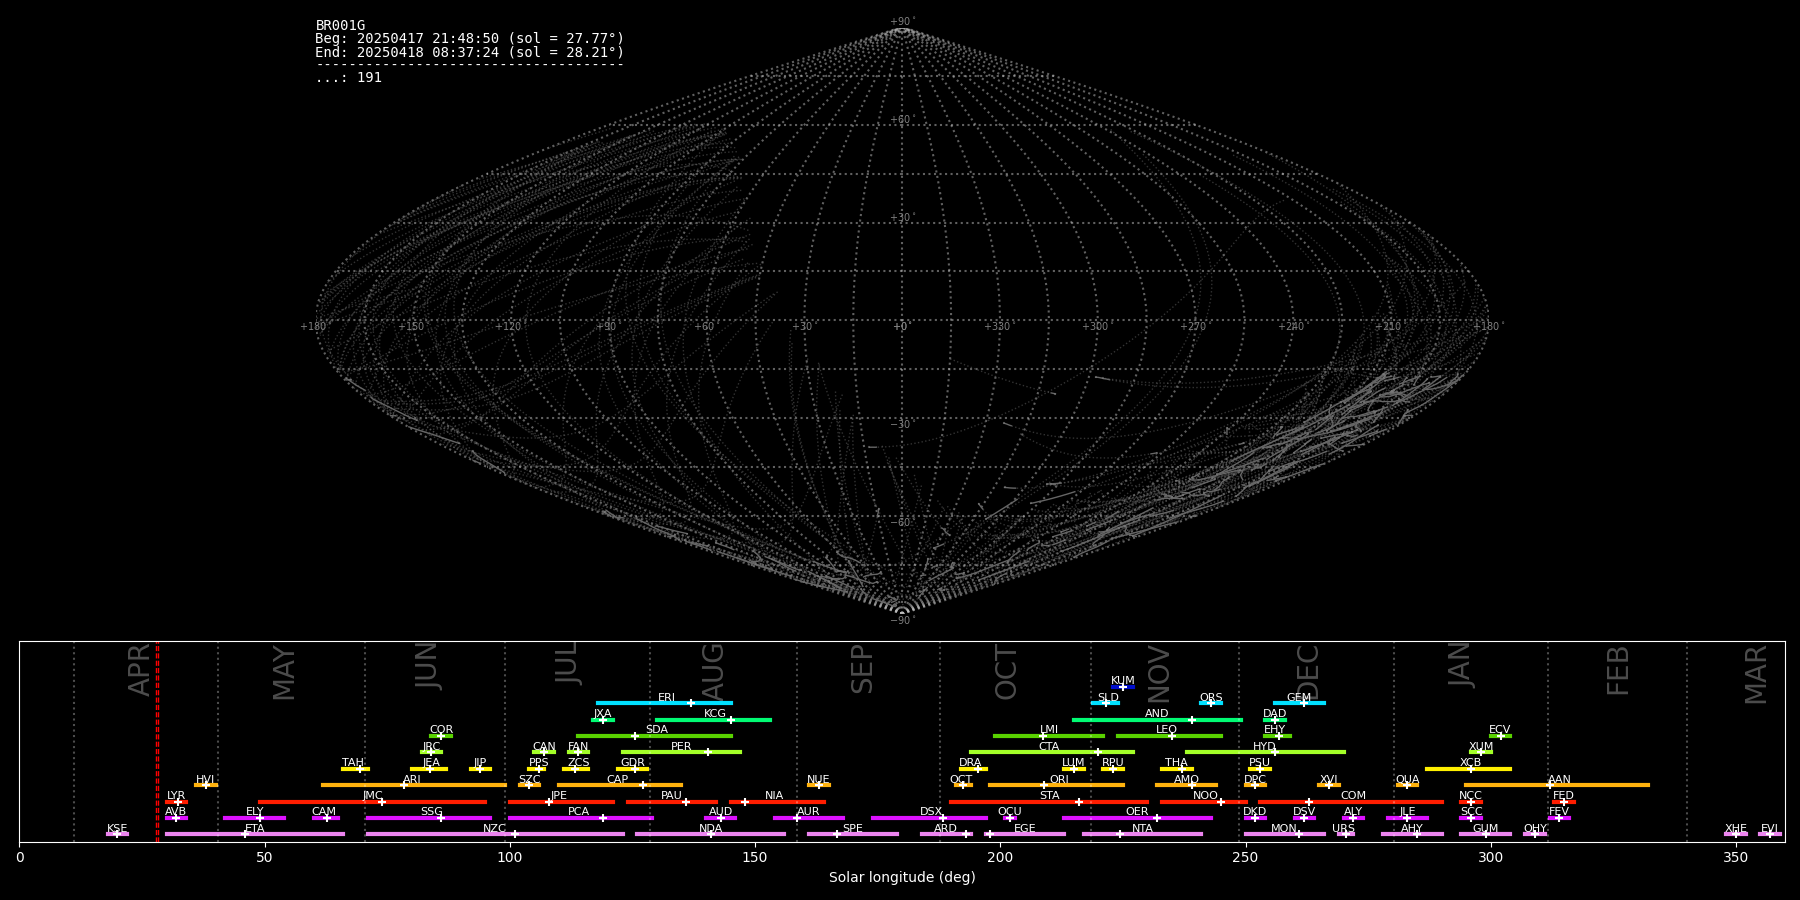
Task: Click the JUN month label
Action: [x=427, y=666]
